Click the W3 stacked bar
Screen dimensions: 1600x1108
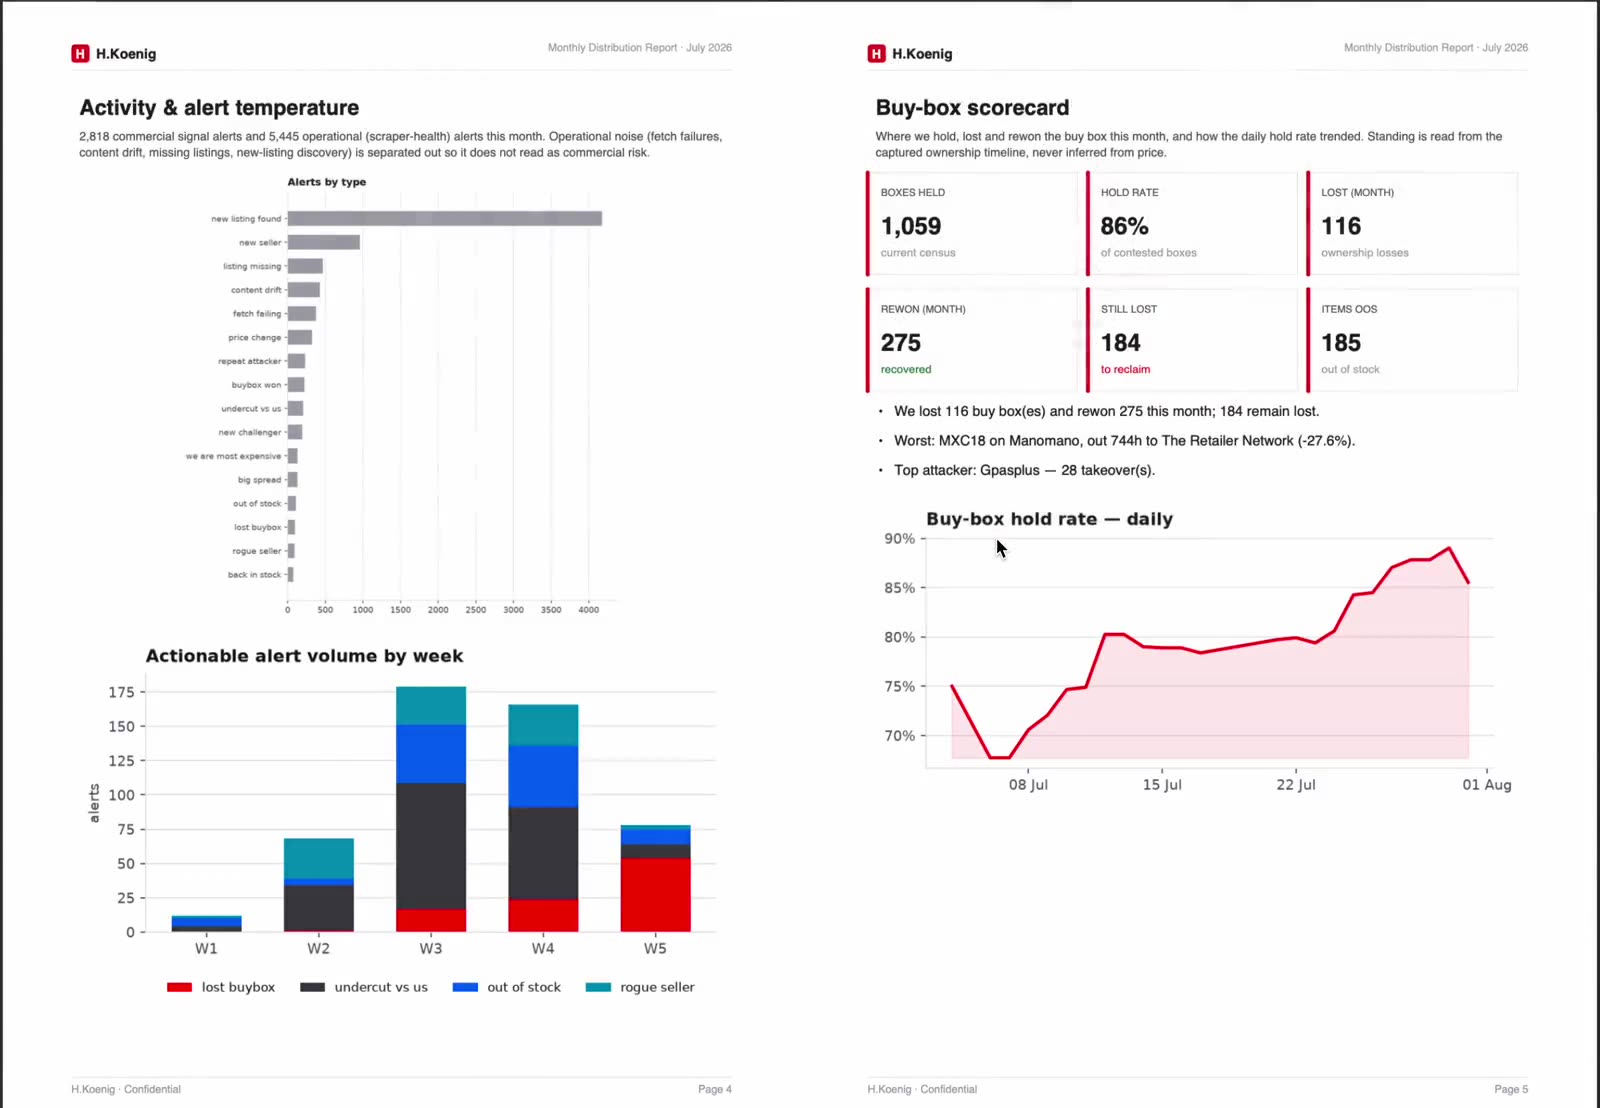(431, 809)
